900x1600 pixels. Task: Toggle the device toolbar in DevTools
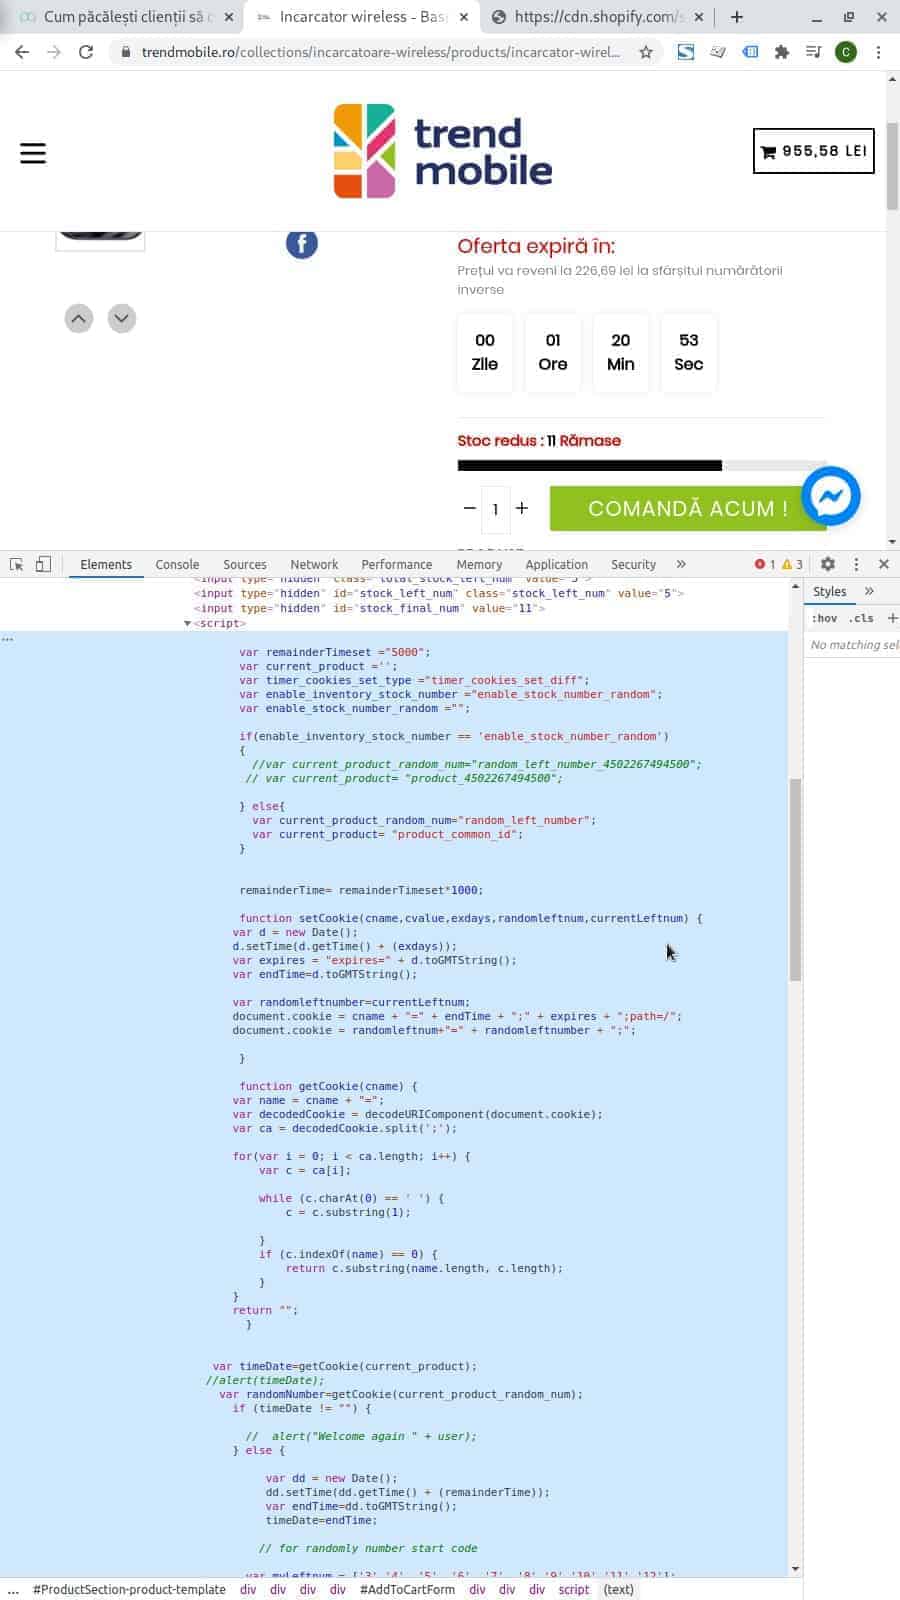pos(43,564)
